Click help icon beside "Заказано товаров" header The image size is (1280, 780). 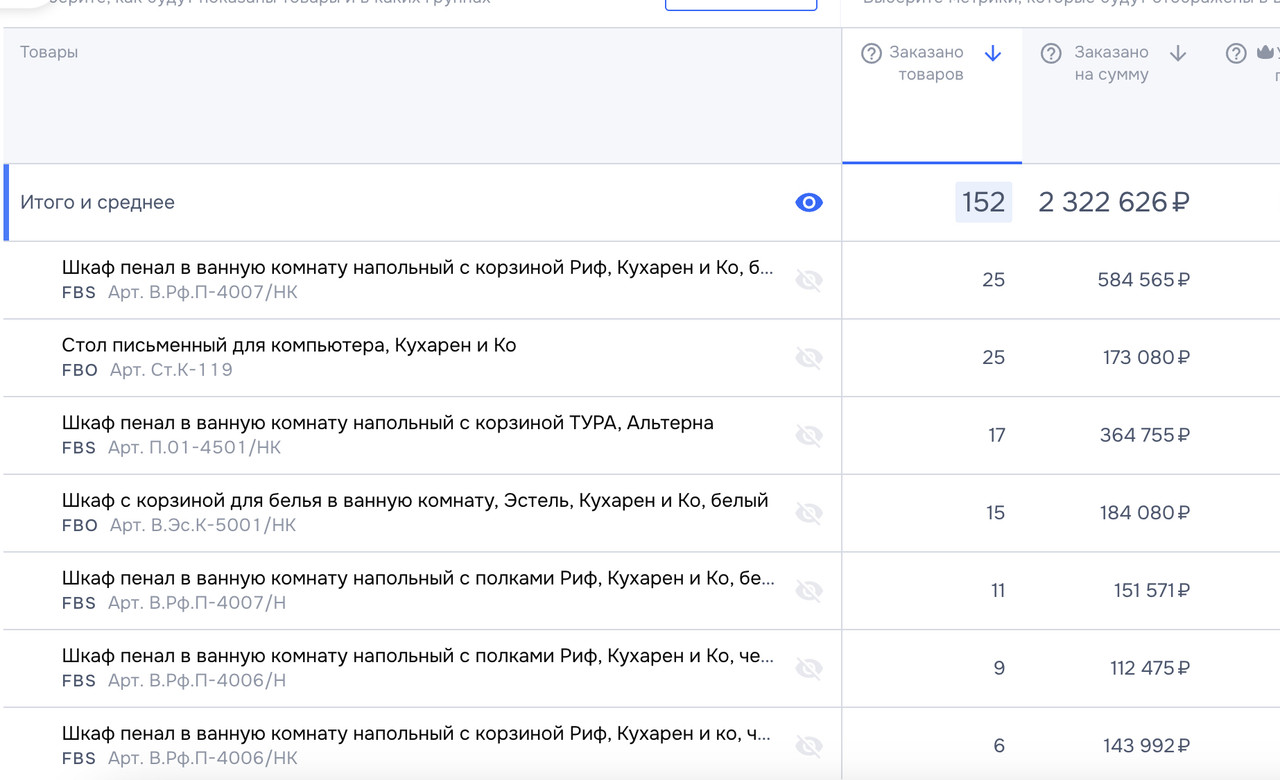[870, 52]
